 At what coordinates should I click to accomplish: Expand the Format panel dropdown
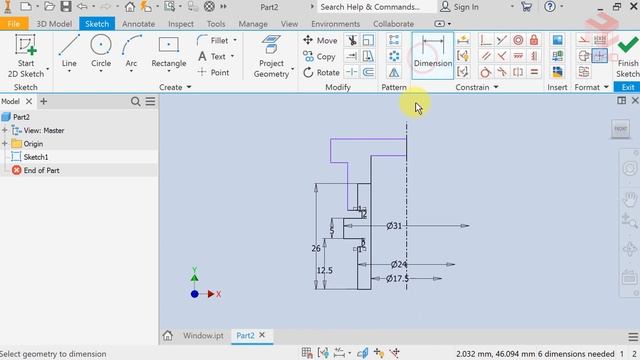[606, 87]
